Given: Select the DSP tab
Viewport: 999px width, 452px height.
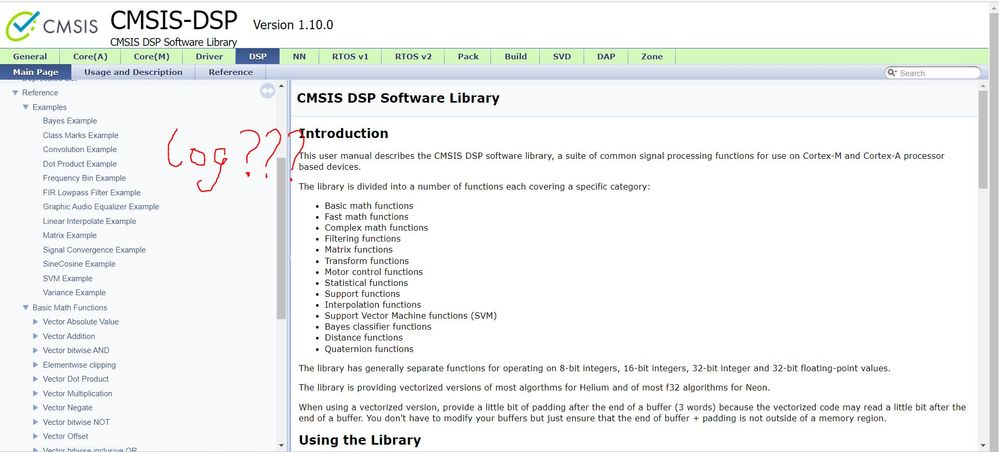Looking at the screenshot, I should [x=258, y=56].
